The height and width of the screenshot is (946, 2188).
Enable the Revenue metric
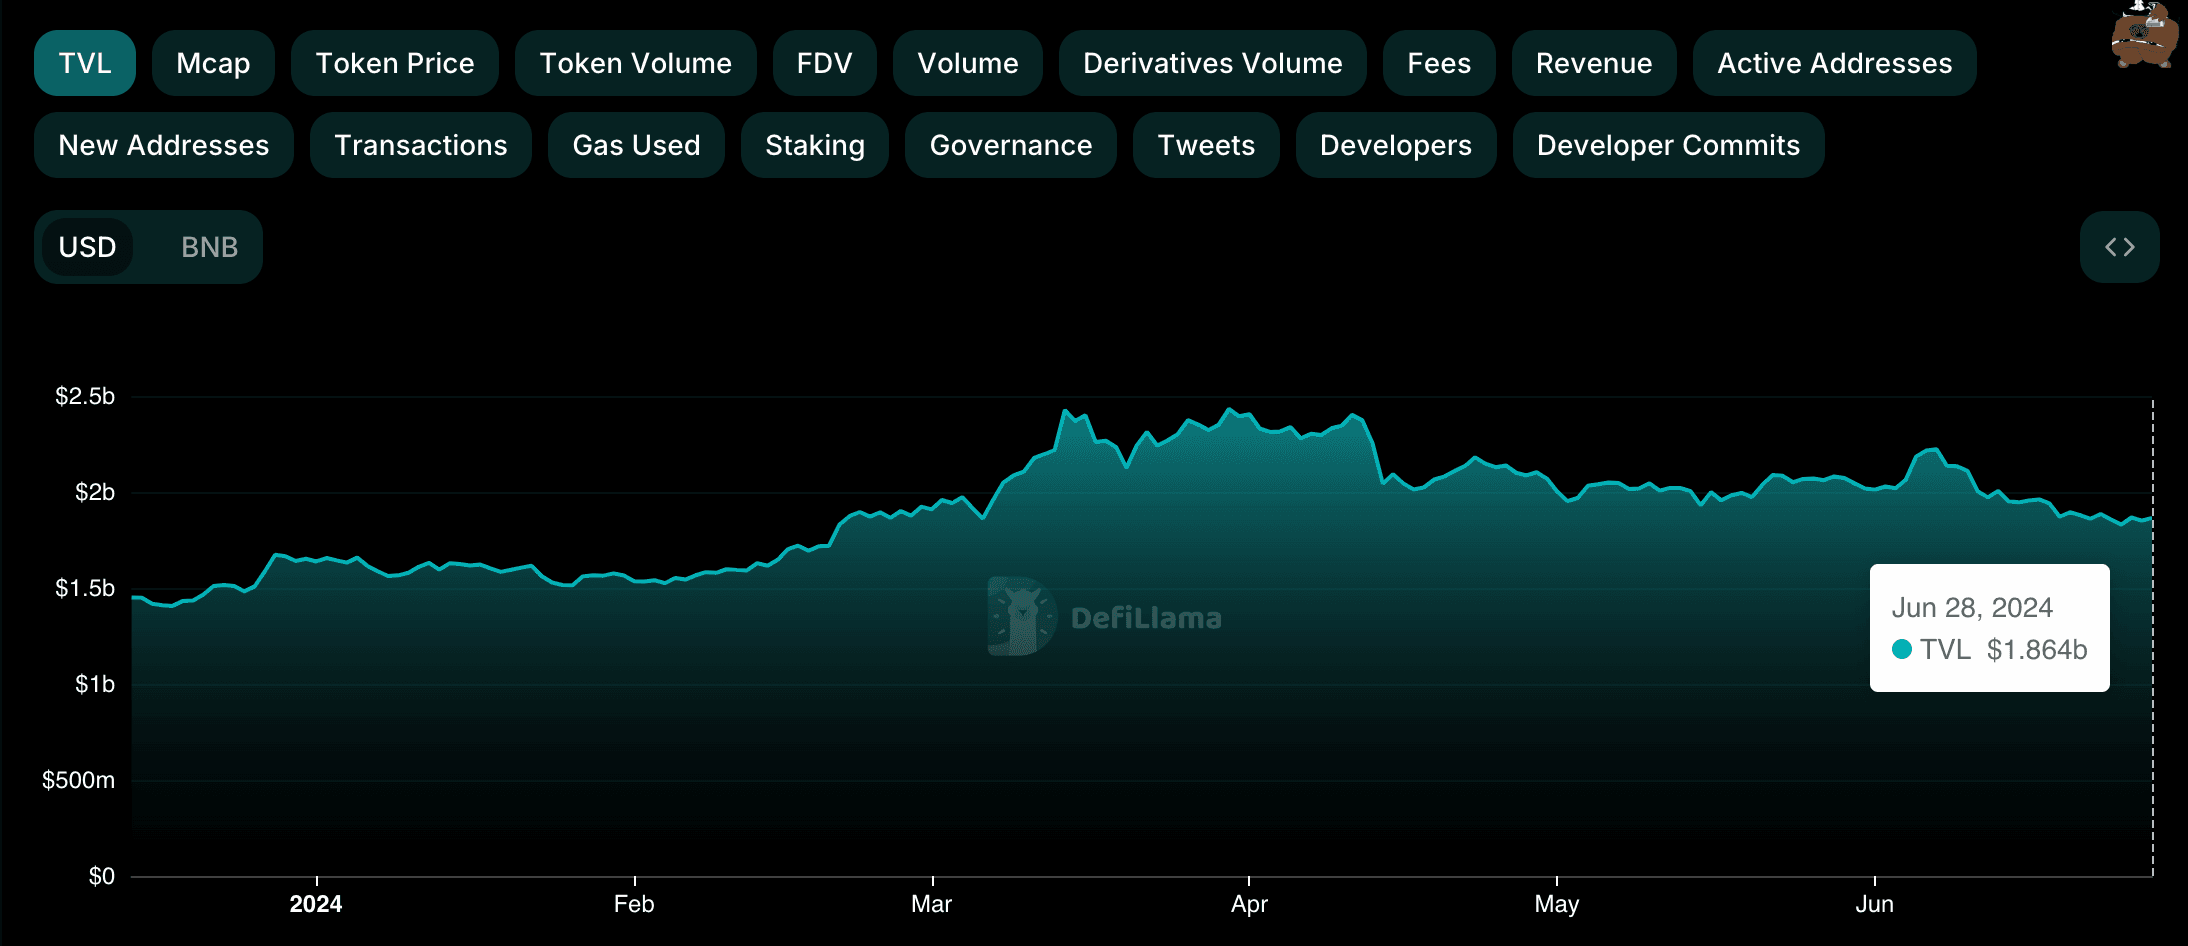point(1594,63)
